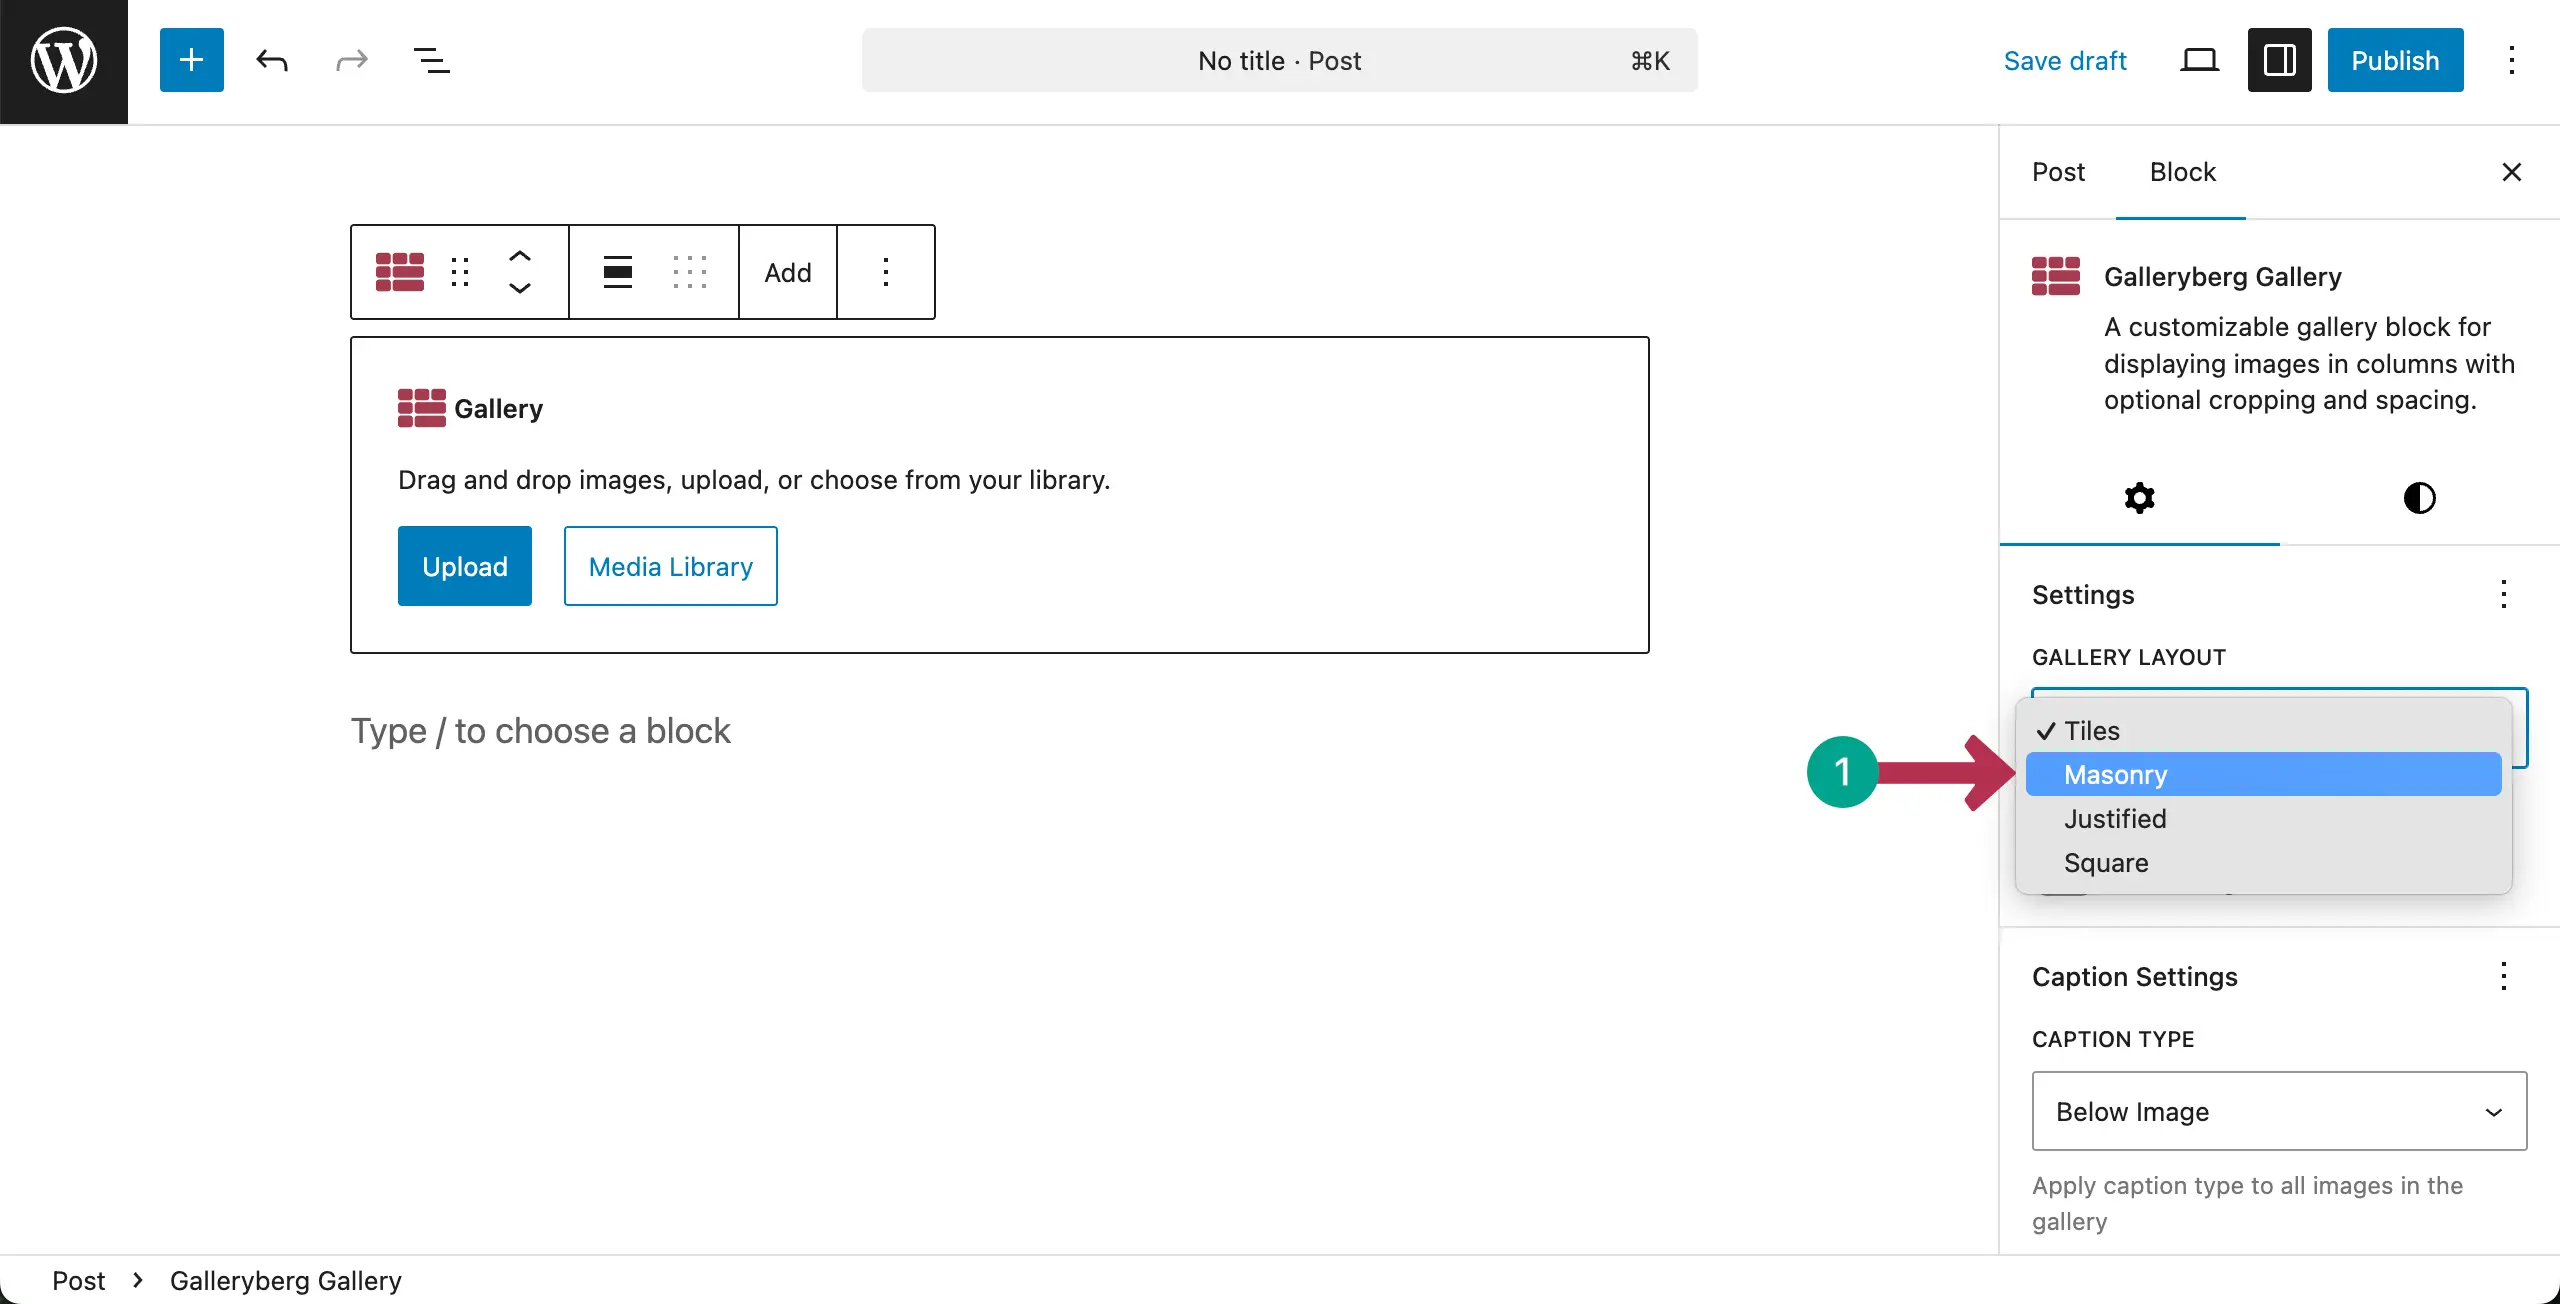The height and width of the screenshot is (1304, 2560).
Task: Choose Square from the layout dropdown
Action: coord(2104,863)
